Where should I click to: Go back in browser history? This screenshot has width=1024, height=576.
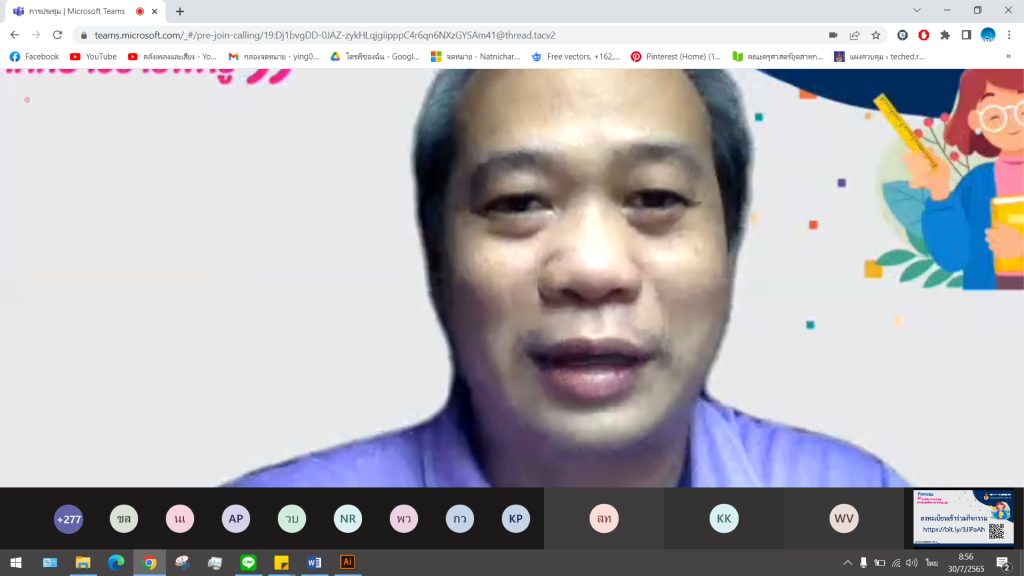(15, 35)
